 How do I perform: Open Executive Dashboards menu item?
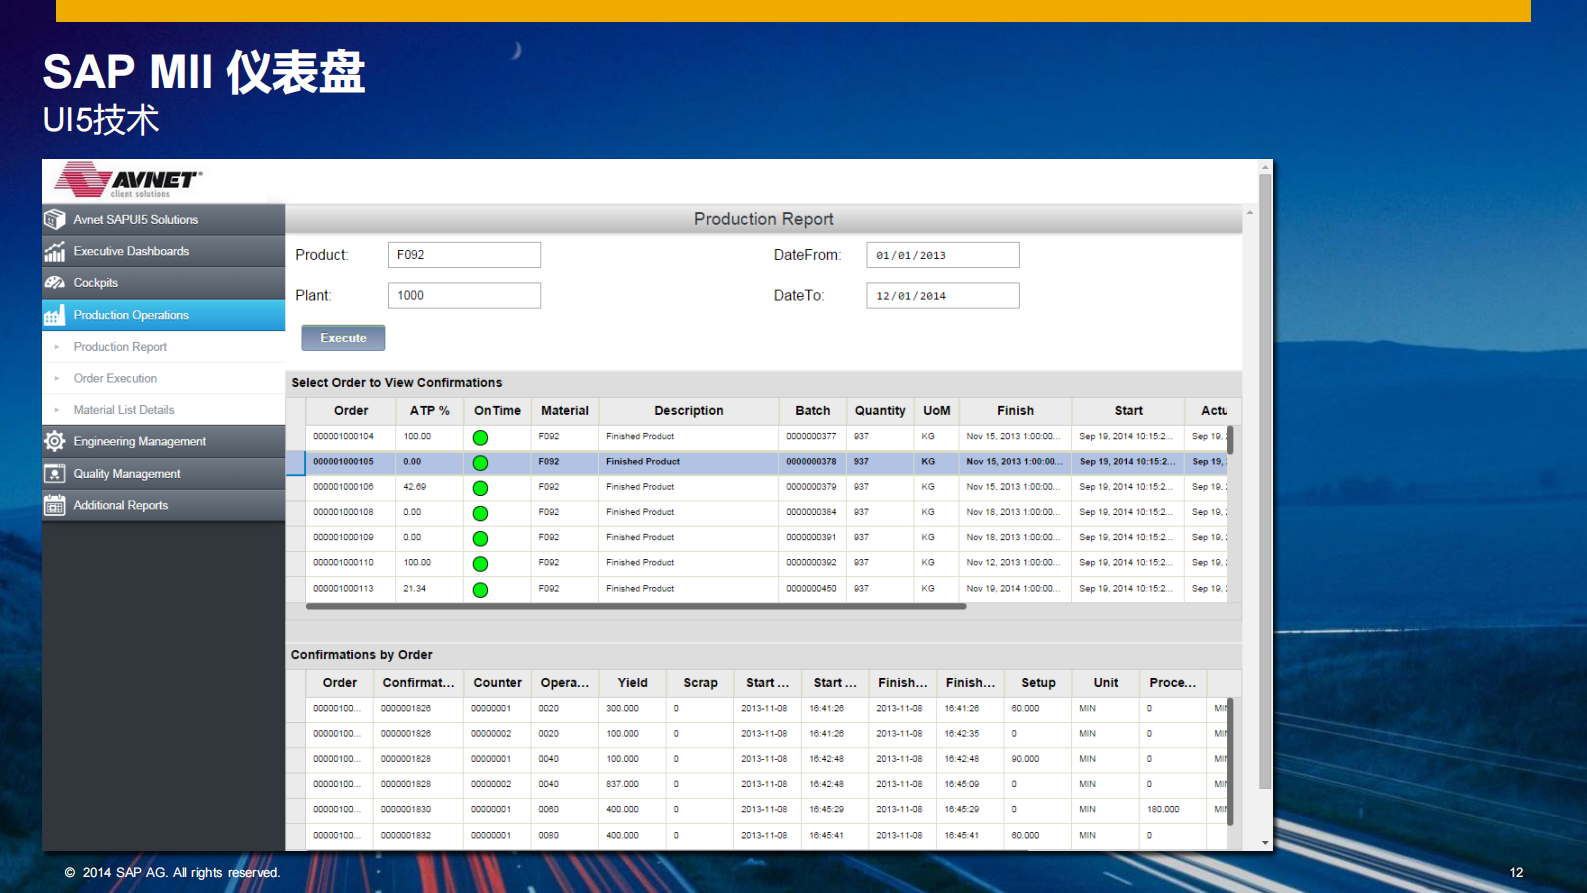pos(163,251)
